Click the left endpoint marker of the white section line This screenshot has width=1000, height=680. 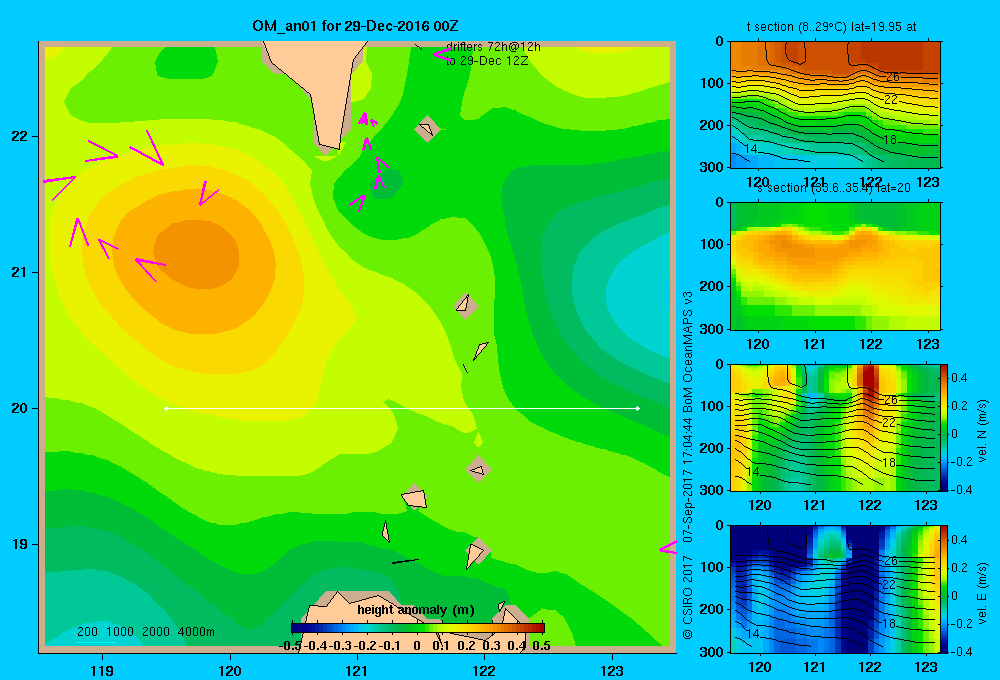point(166,408)
